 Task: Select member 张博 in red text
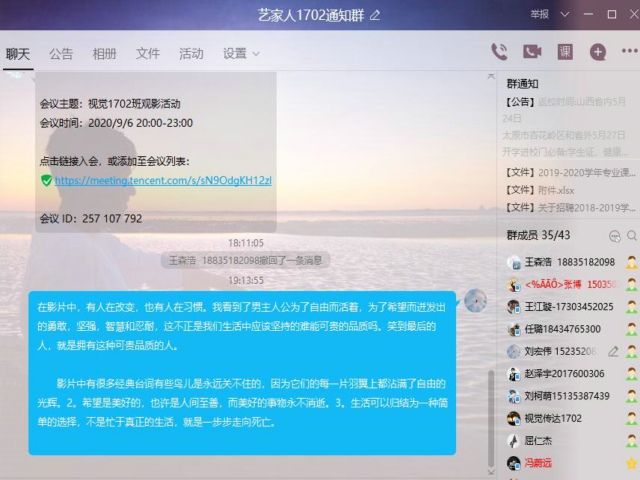tap(571, 284)
